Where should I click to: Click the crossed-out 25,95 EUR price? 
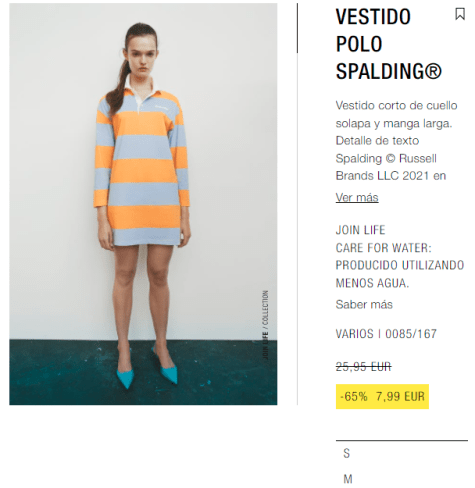363,367
